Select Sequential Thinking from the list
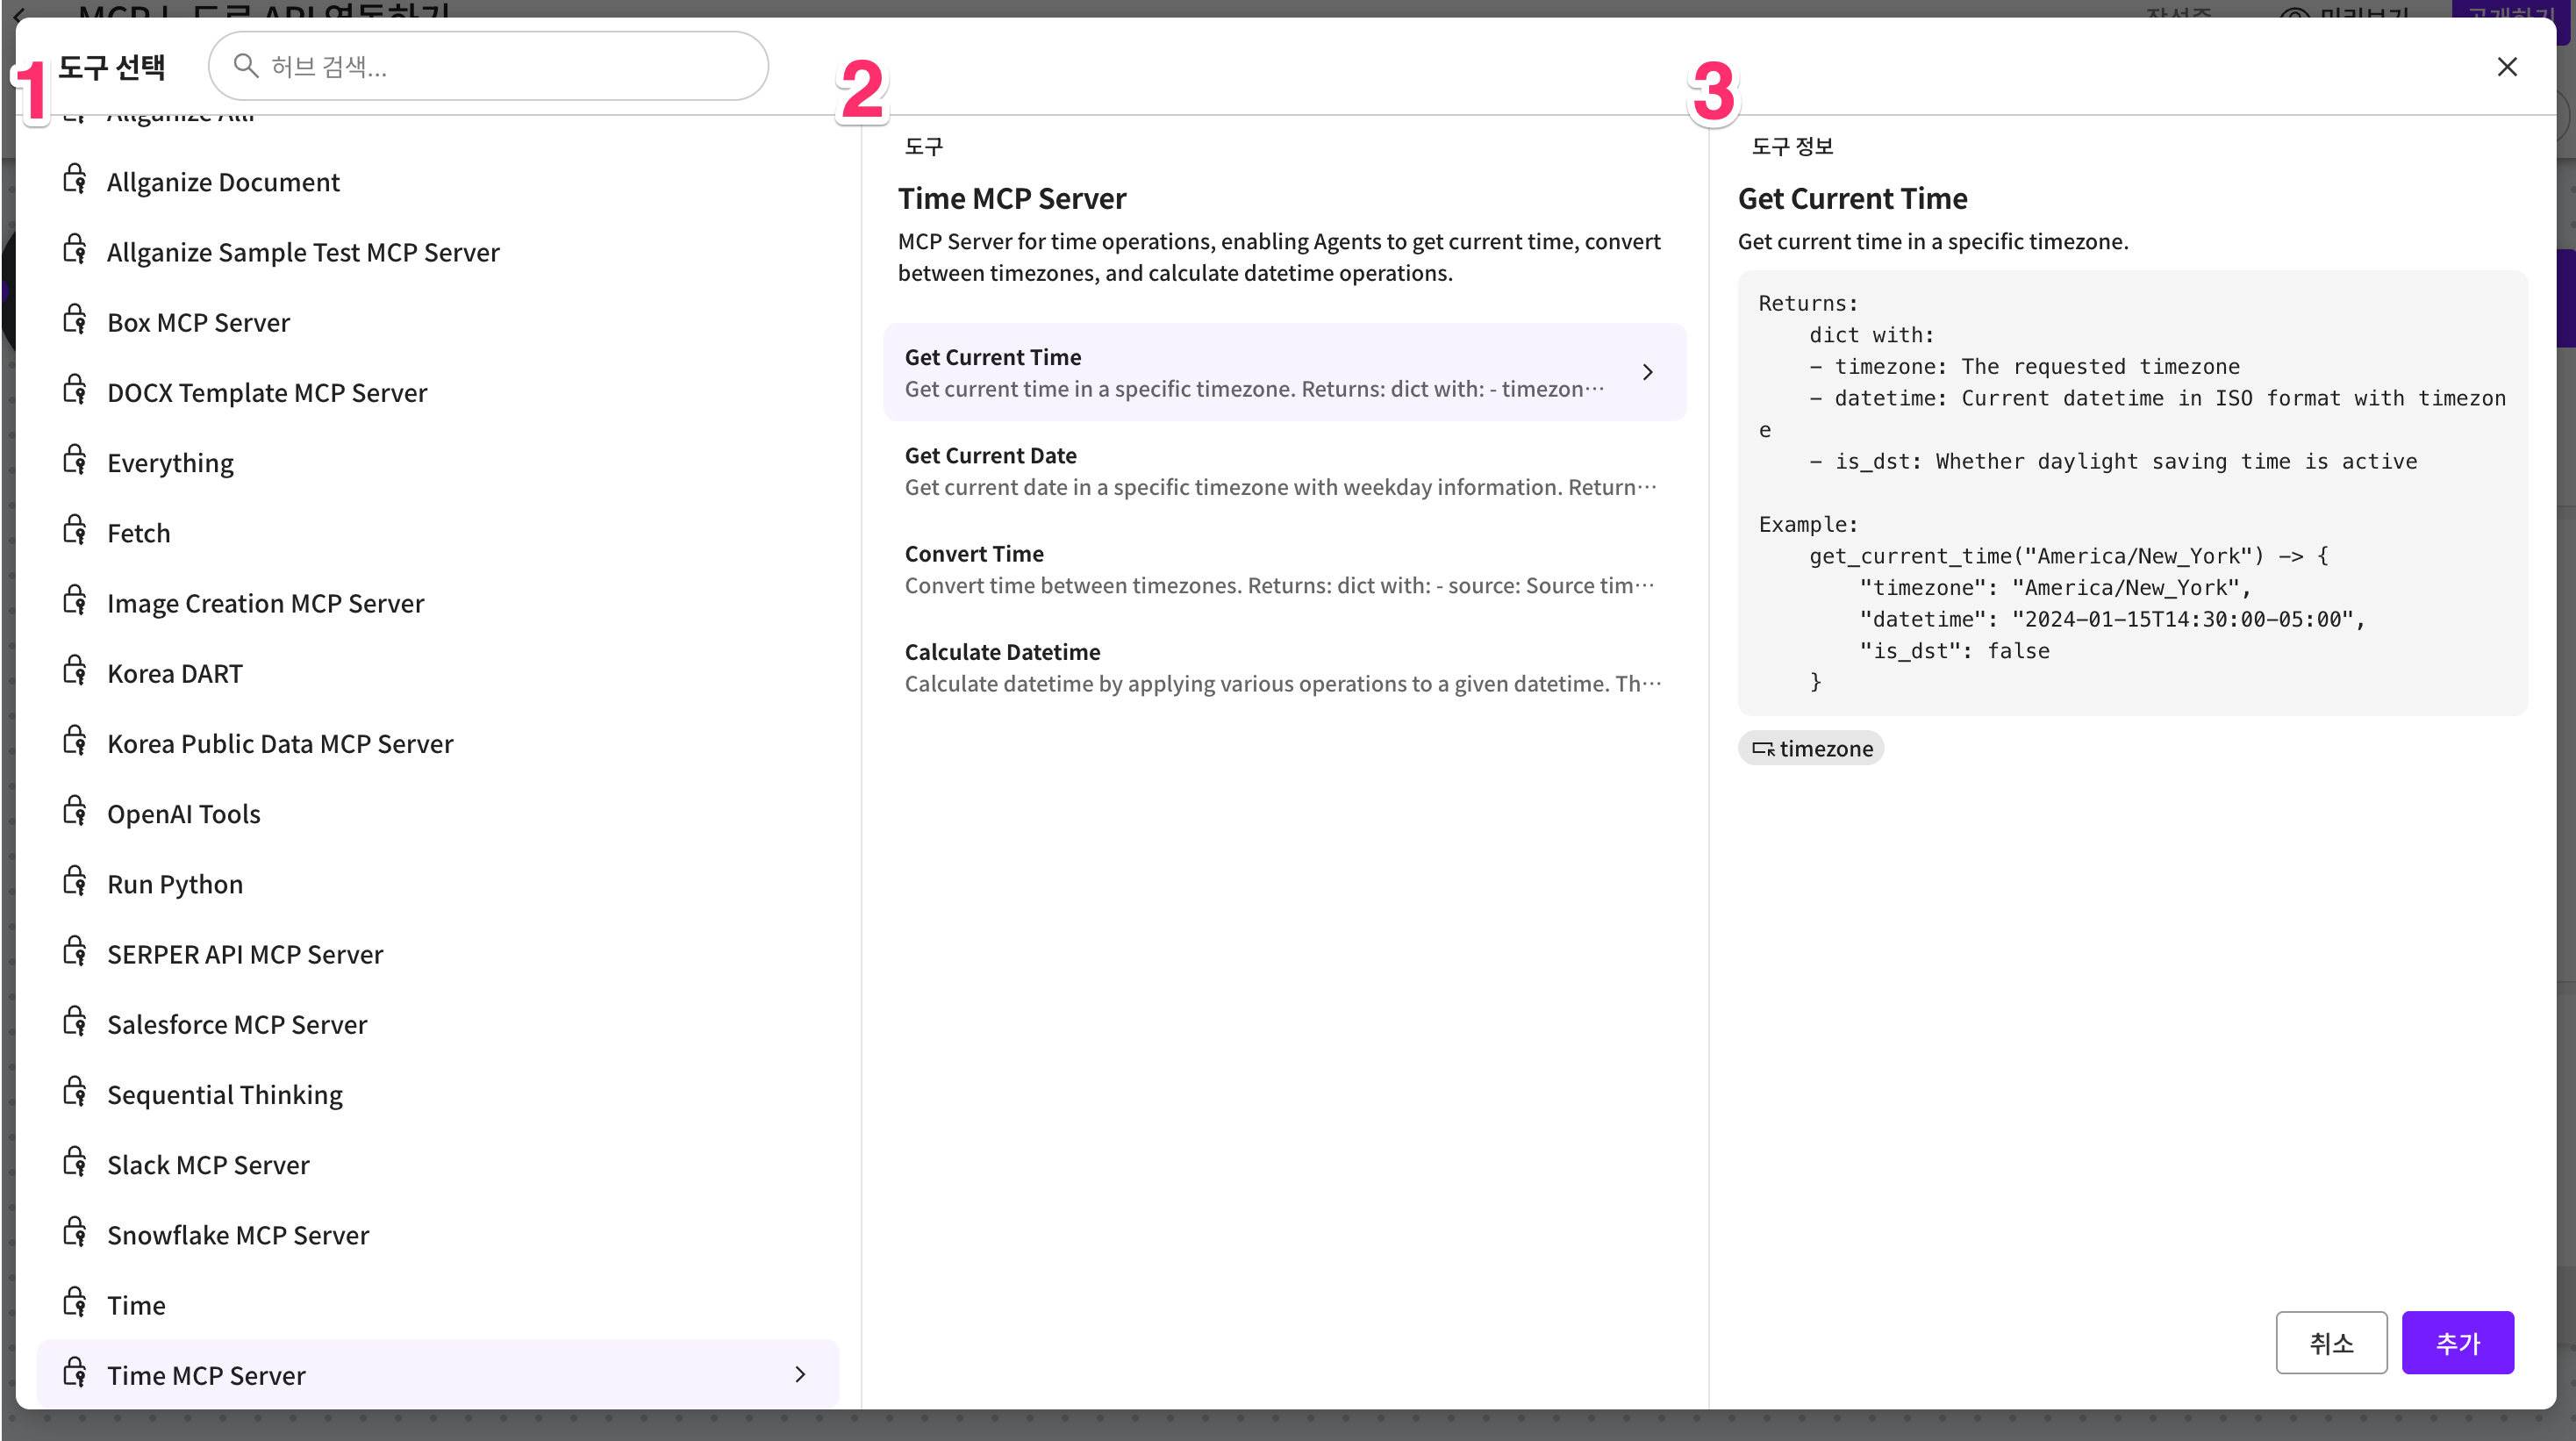This screenshot has width=2576, height=1441. tap(225, 1094)
